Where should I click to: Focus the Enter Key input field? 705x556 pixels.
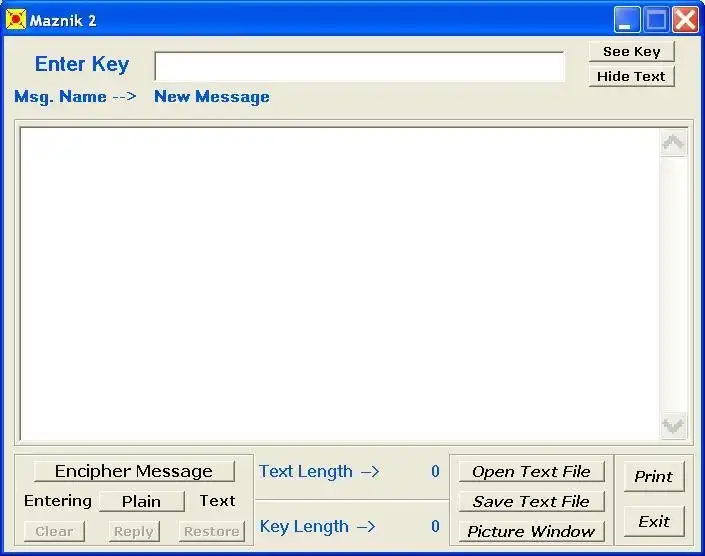coord(359,67)
